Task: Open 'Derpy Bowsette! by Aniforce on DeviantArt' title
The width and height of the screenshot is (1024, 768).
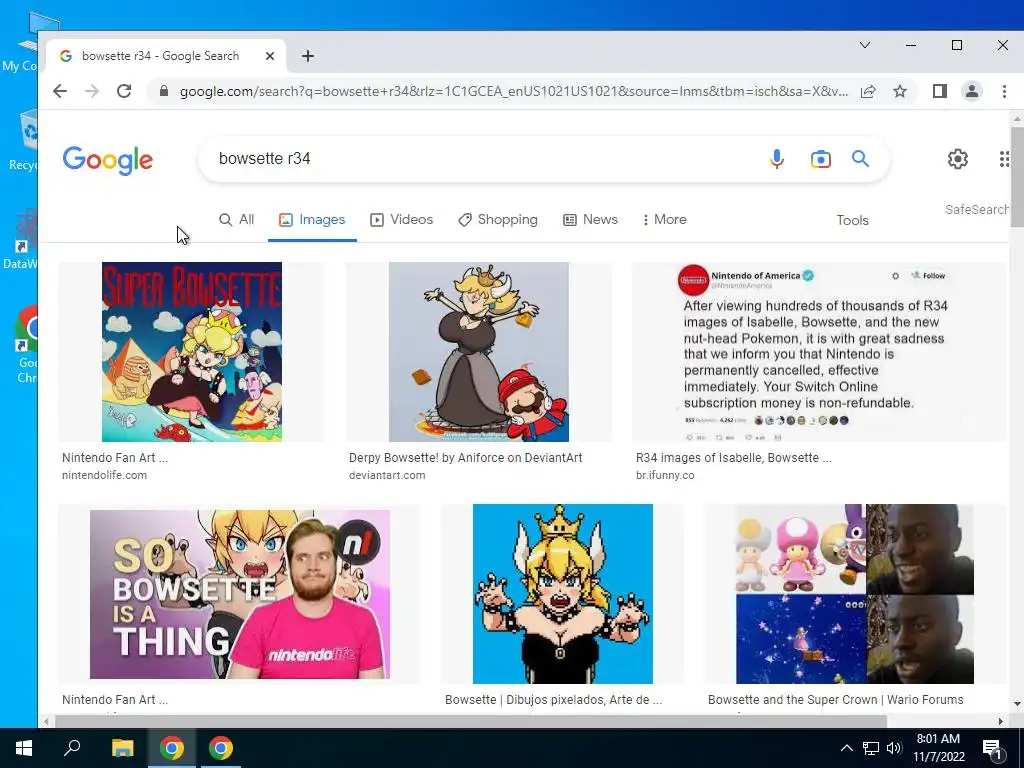Action: tap(466, 458)
